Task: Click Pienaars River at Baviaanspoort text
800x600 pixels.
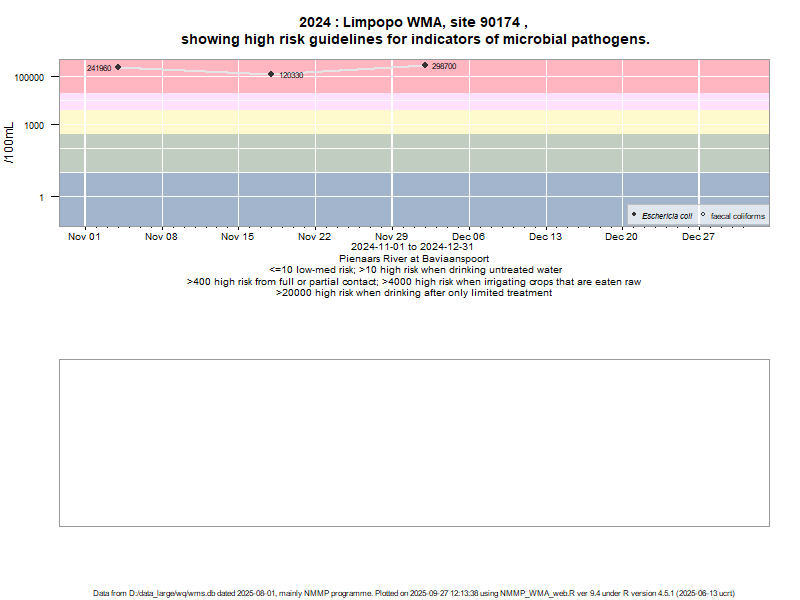Action: 413,259
